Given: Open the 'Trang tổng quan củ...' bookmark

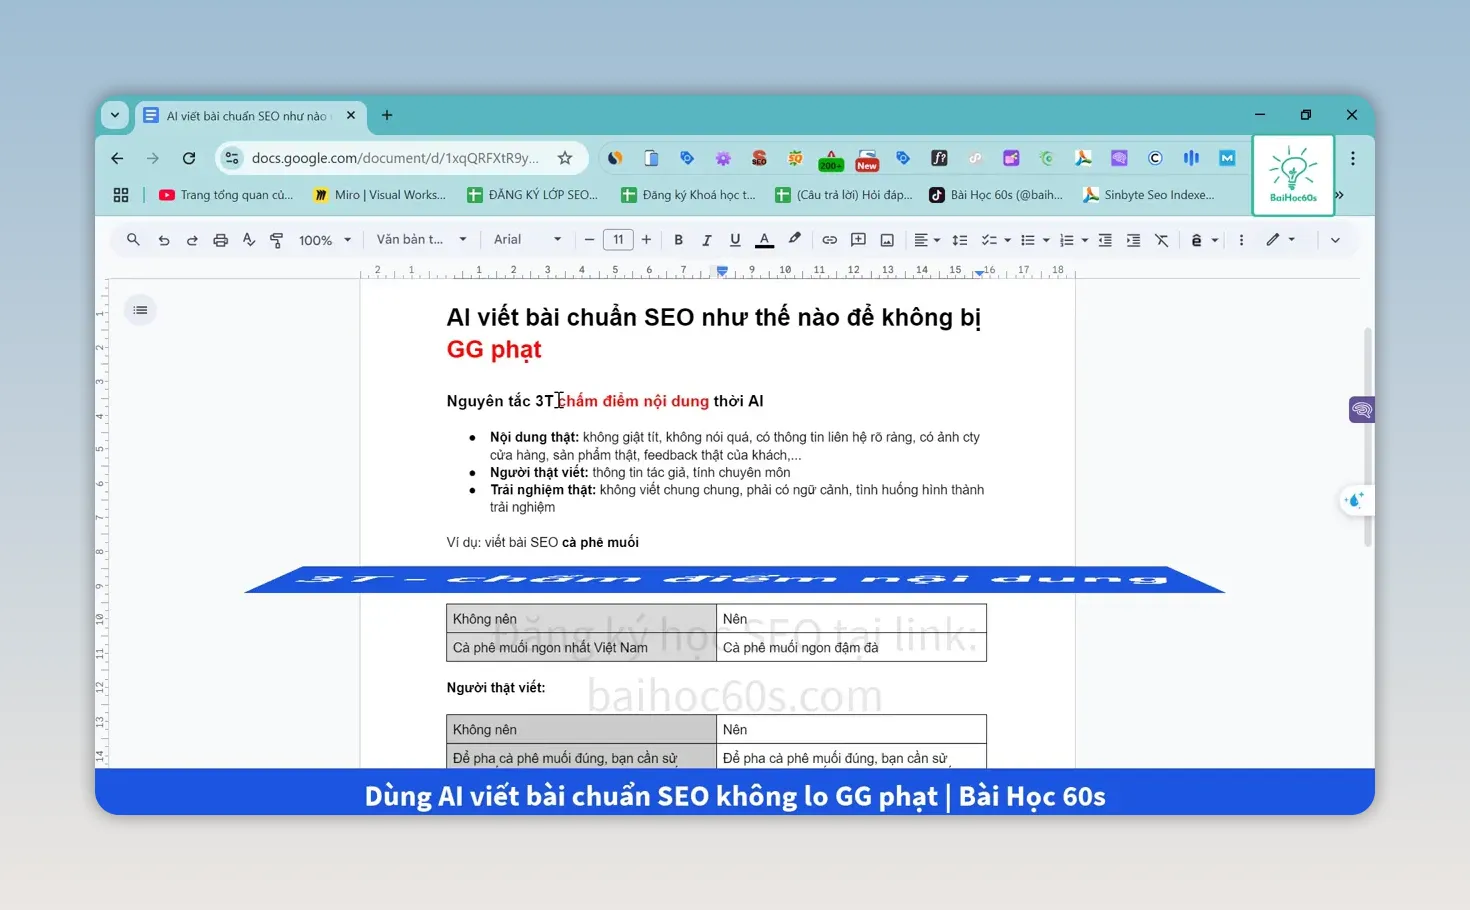Looking at the screenshot, I should (226, 195).
